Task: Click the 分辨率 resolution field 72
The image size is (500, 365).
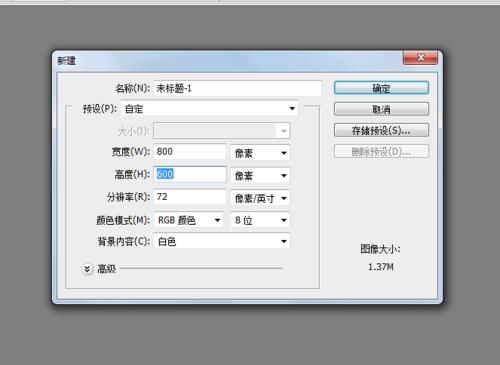Action: [190, 197]
